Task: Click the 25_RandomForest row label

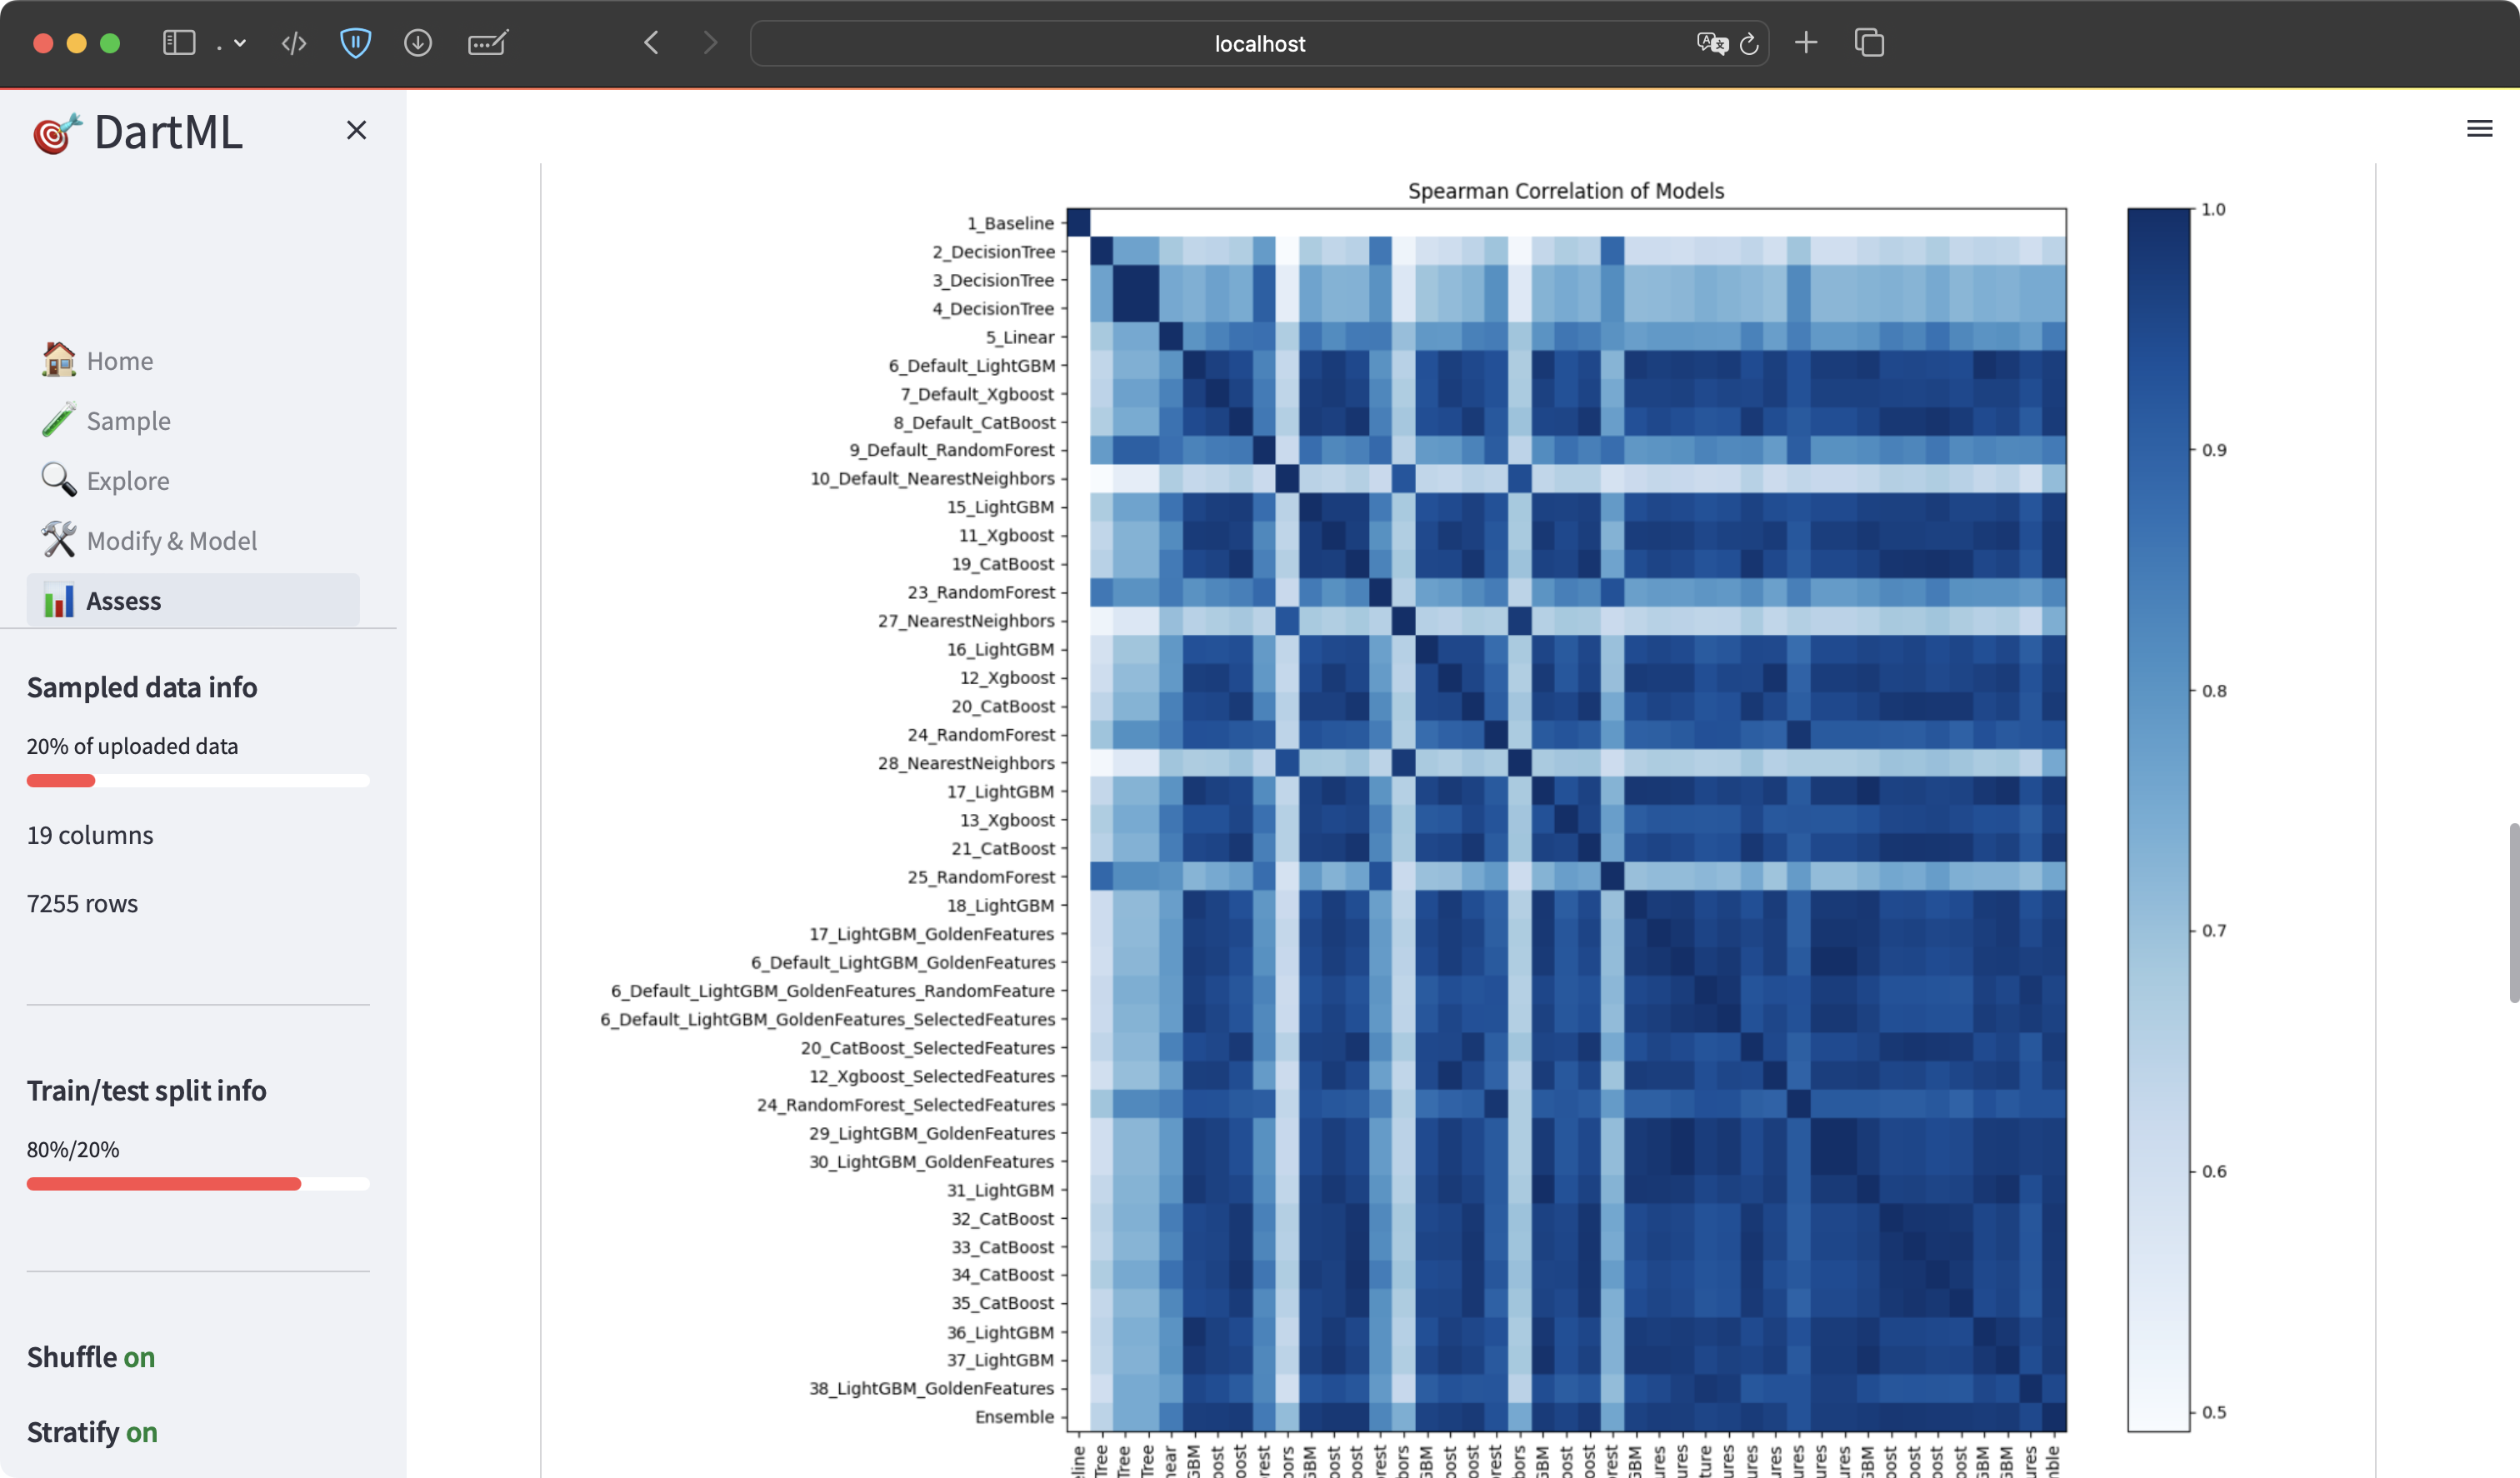Action: (981, 877)
